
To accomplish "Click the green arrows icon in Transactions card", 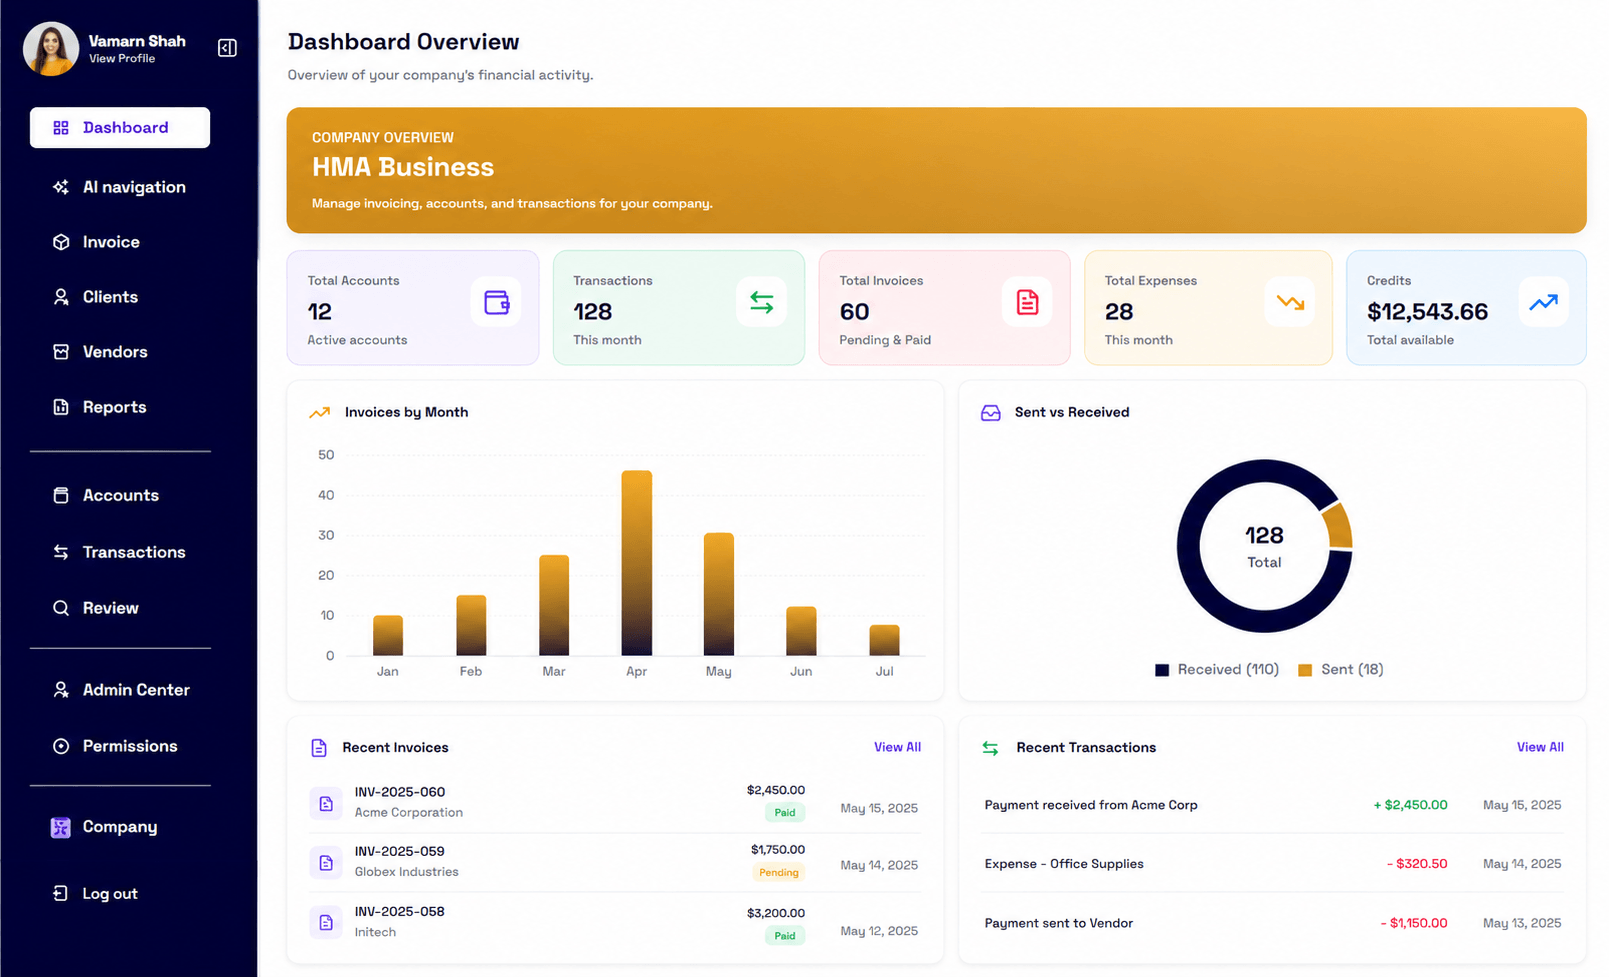I will coord(762,302).
